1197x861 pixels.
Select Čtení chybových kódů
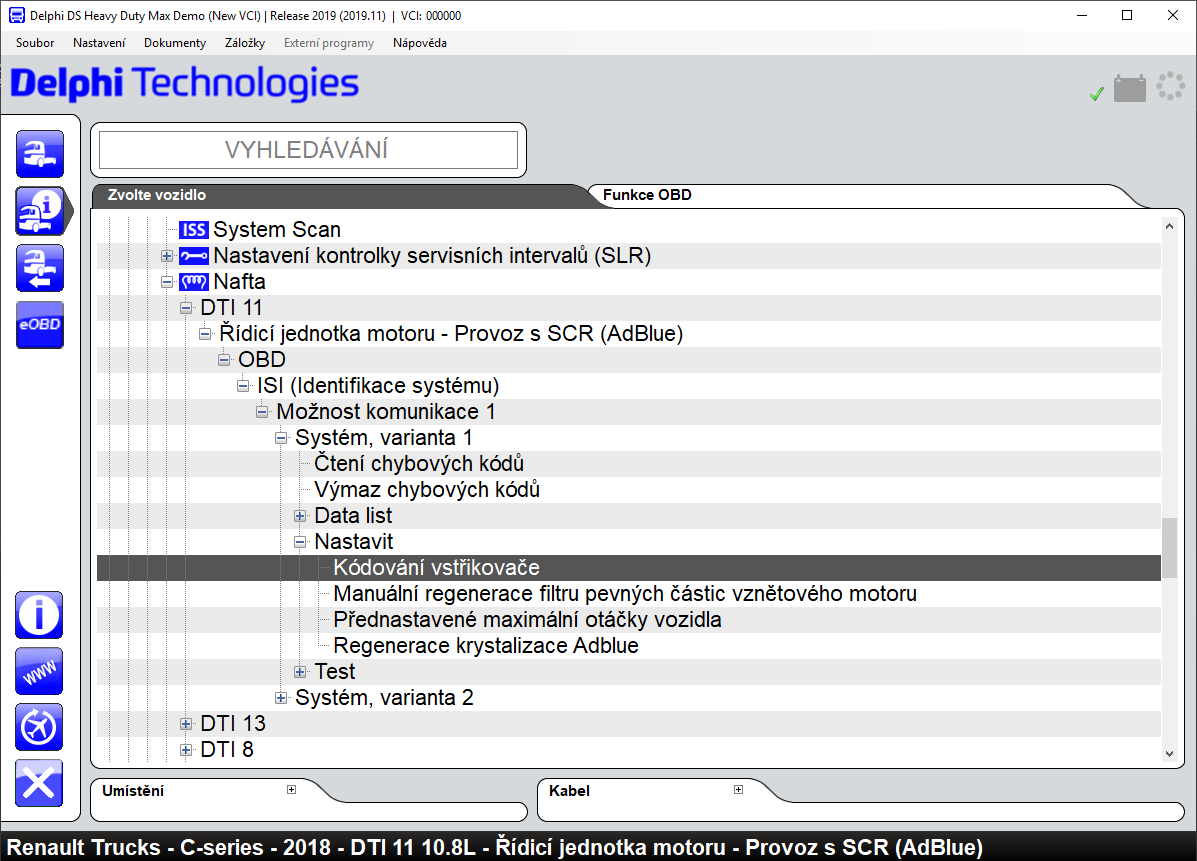[x=419, y=463]
